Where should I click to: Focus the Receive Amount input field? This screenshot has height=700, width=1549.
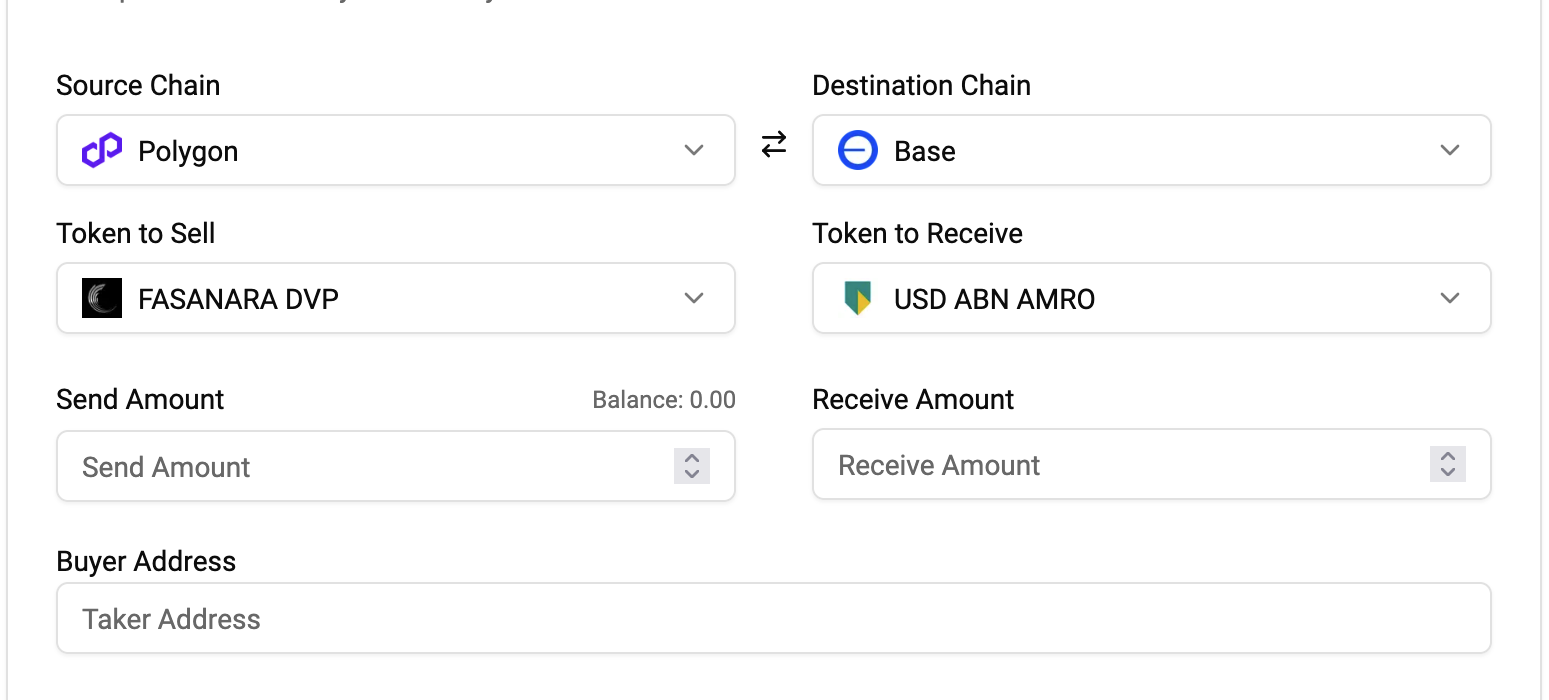[1152, 464]
